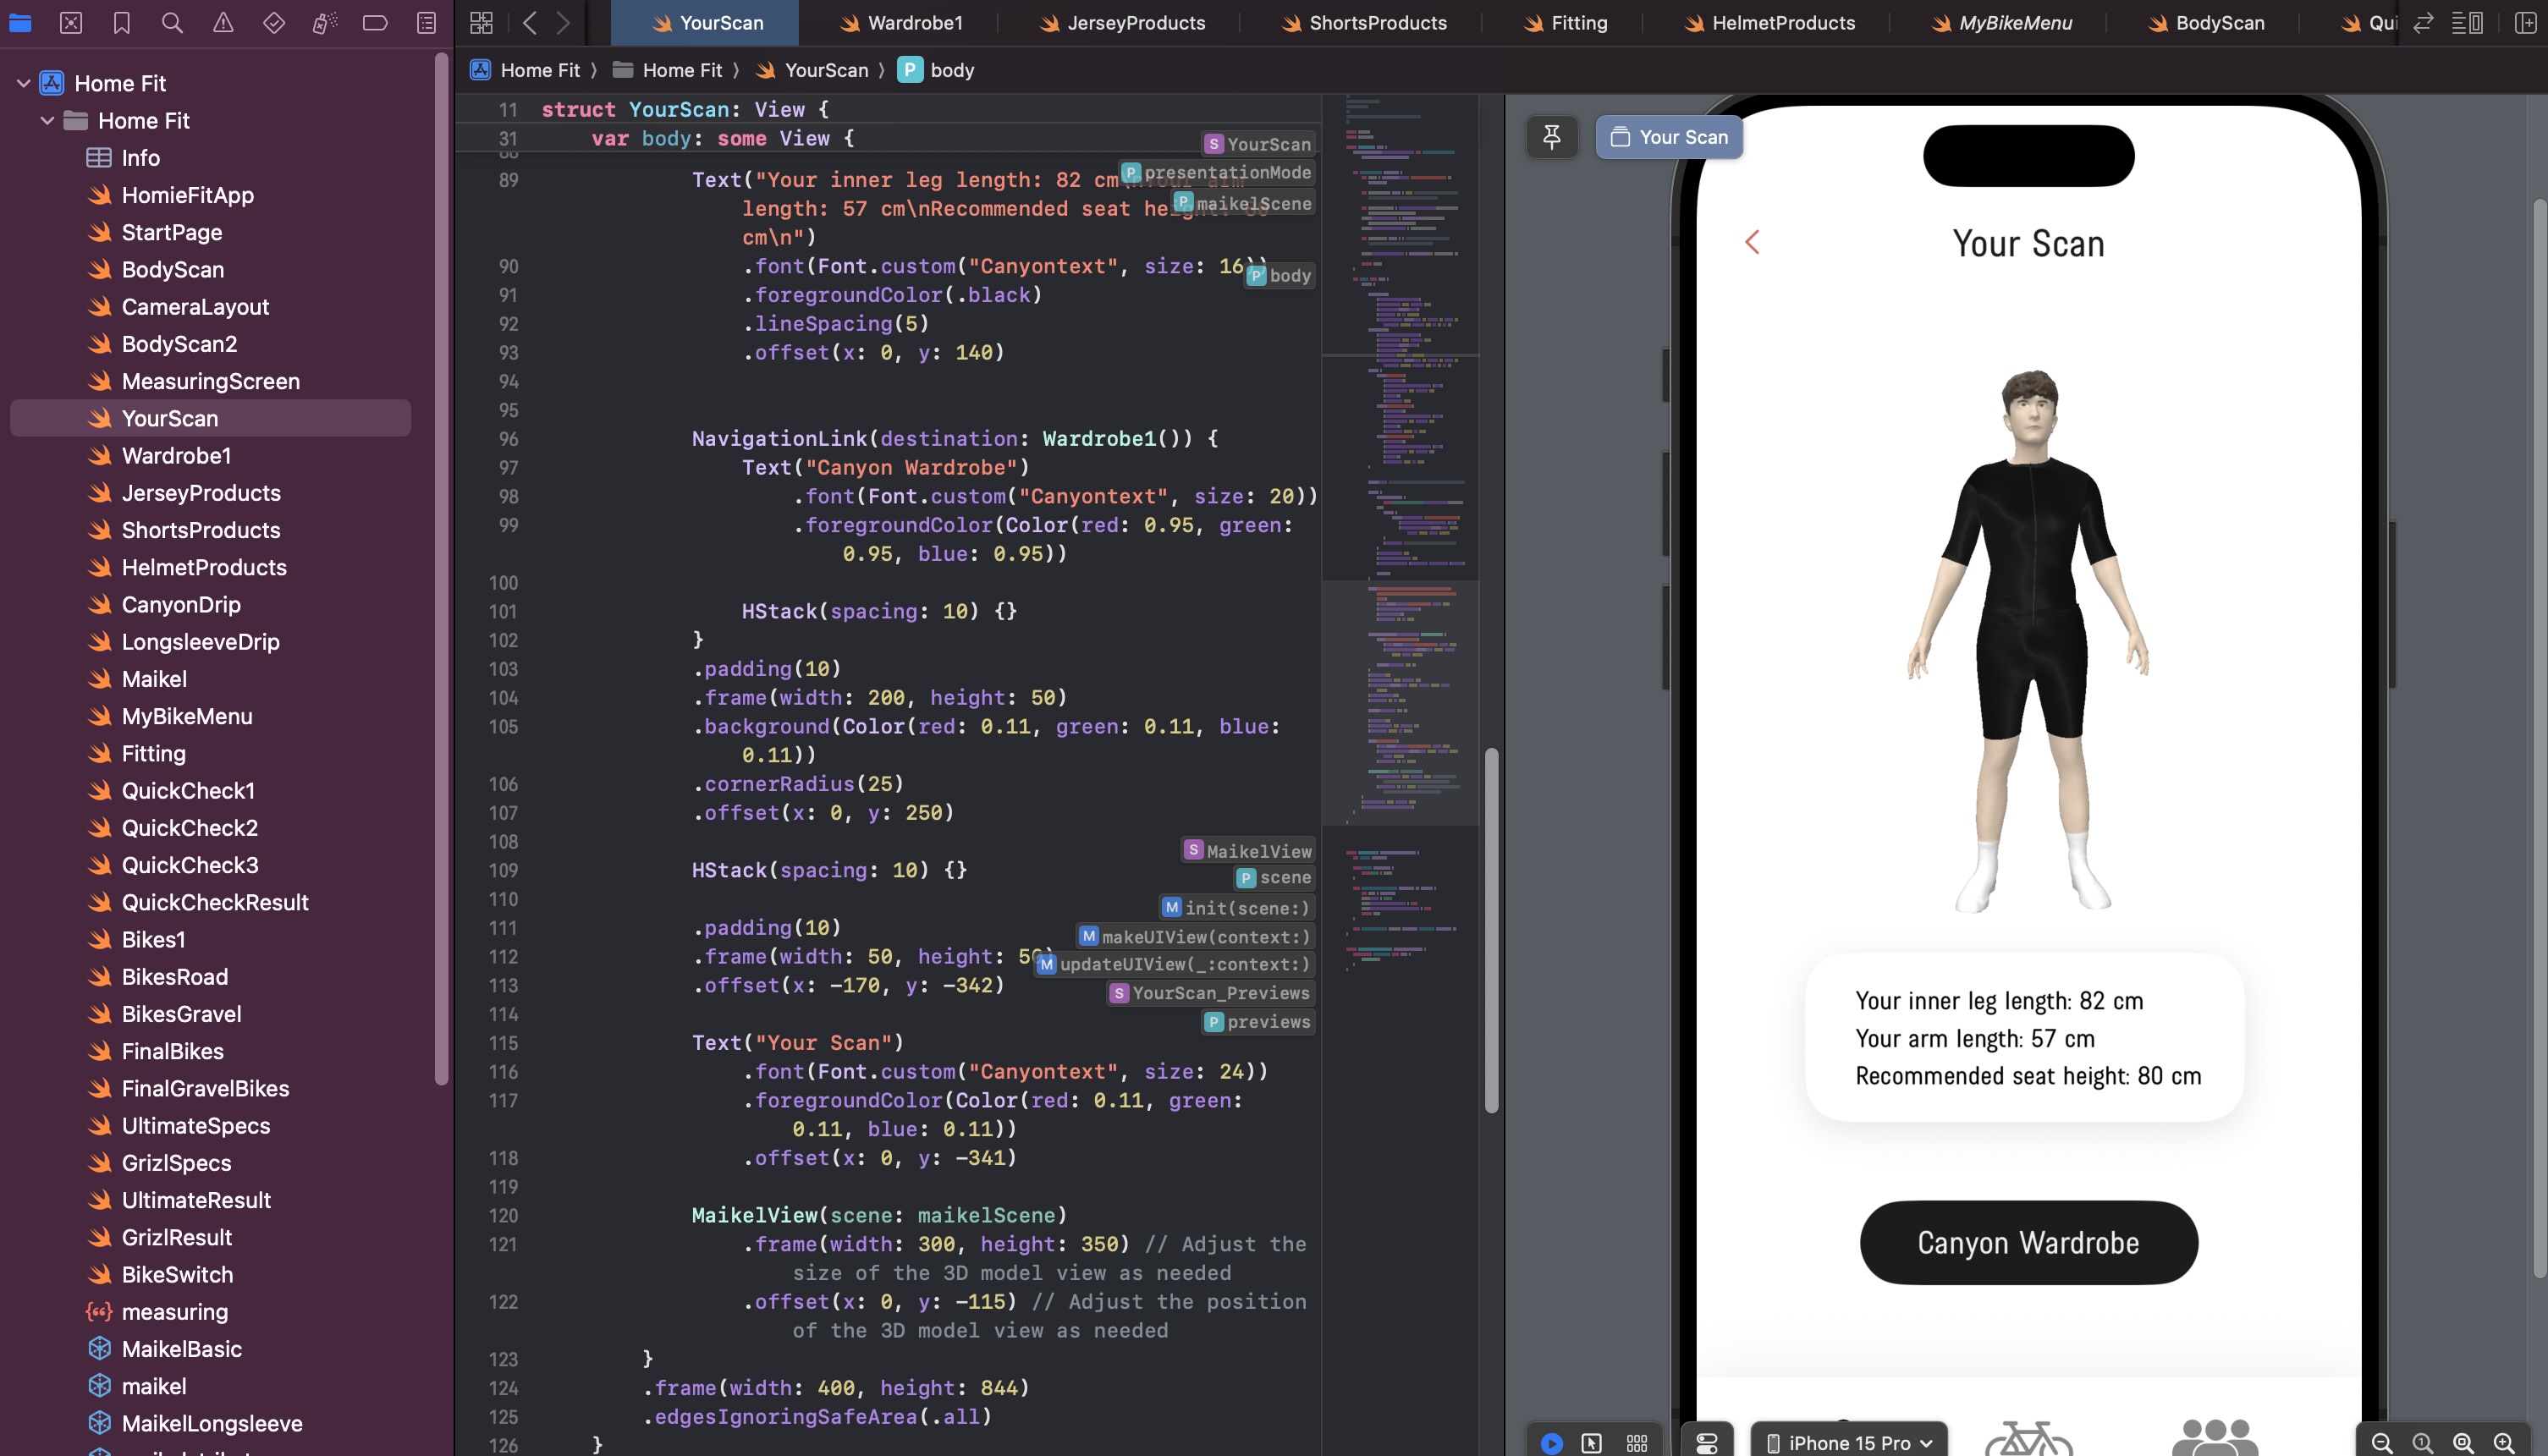Open the Breakpoint navigator tag icon

coord(375,22)
